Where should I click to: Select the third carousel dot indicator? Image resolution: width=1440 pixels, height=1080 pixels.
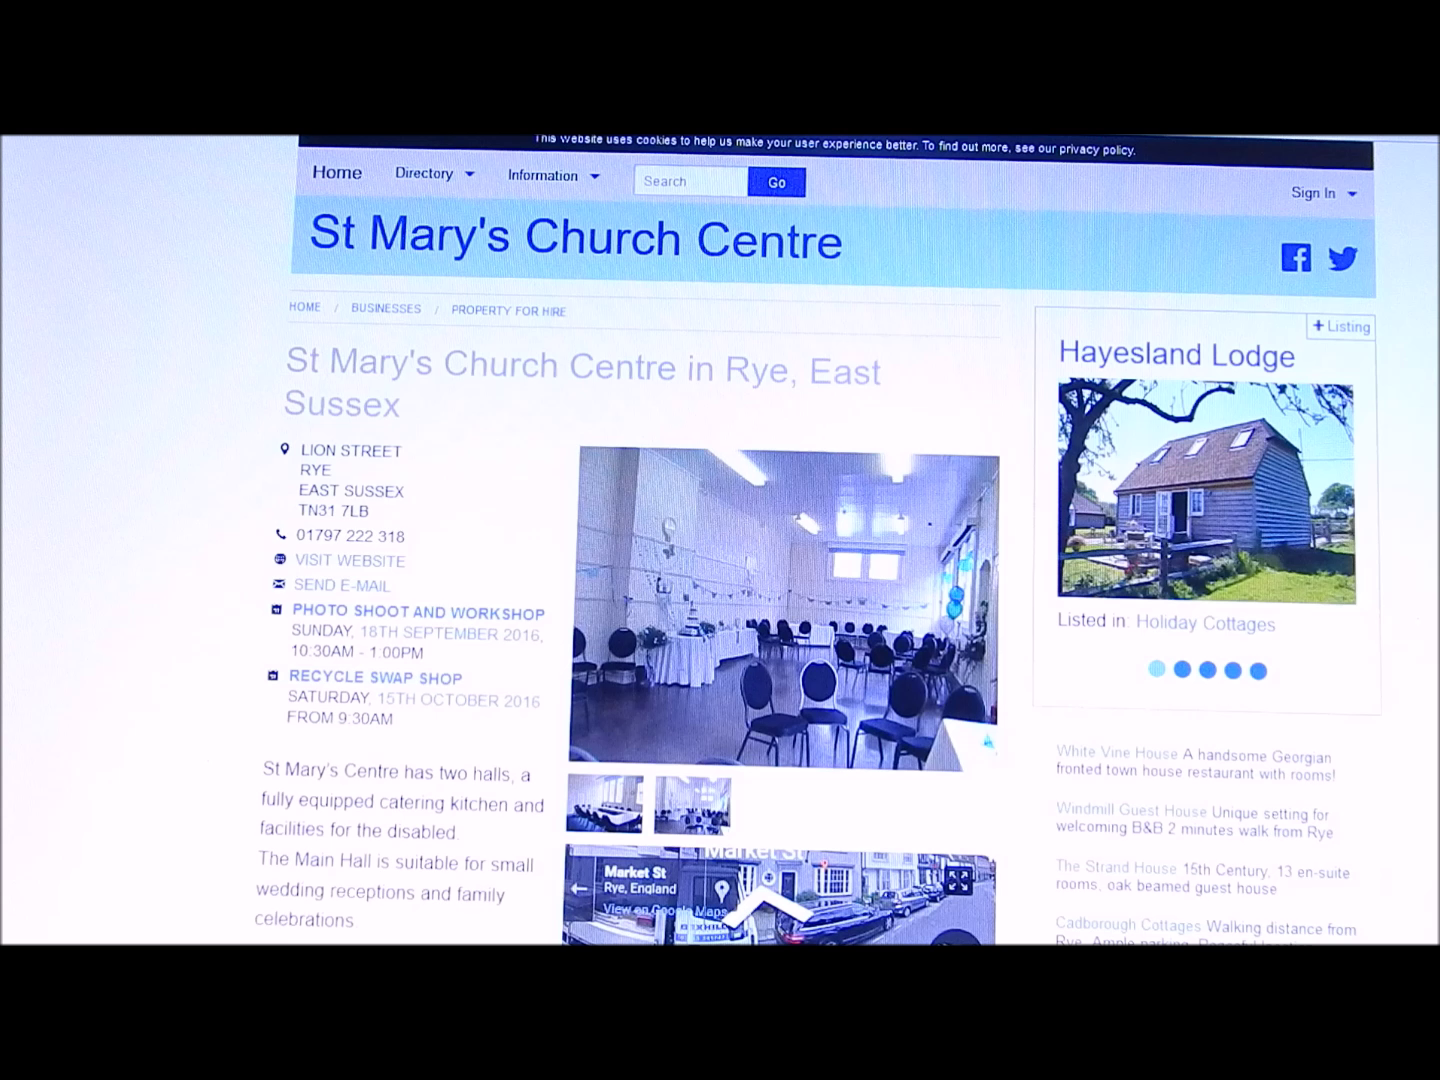(x=1208, y=670)
